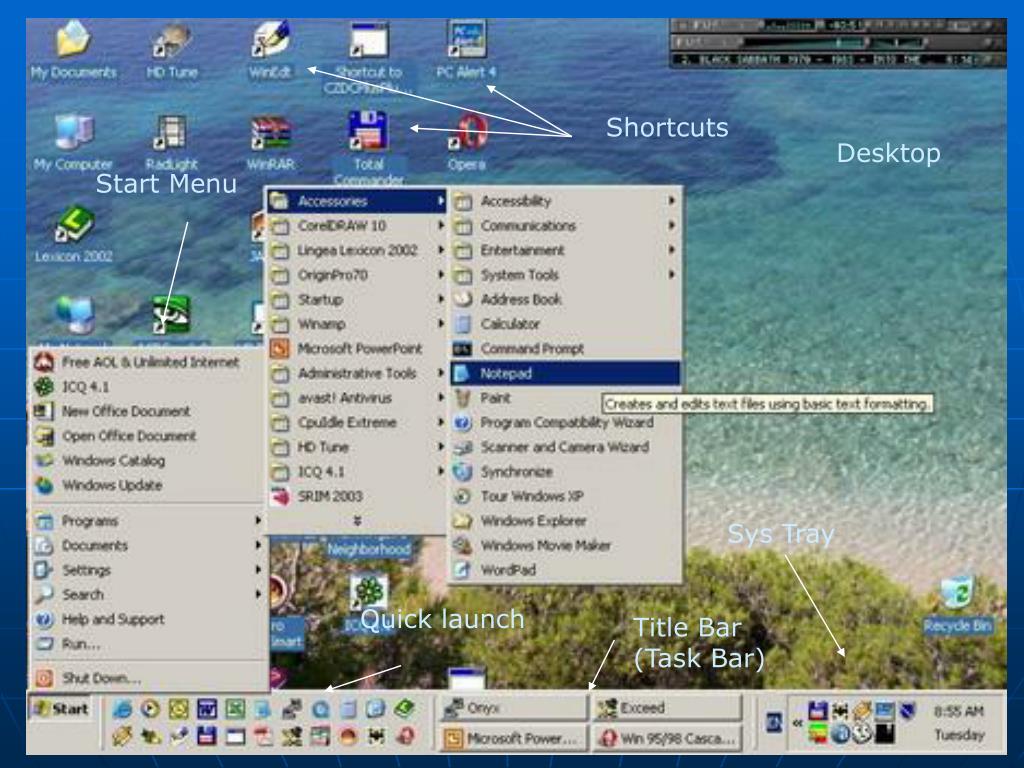Expand the Administrative Tools folder
The width and height of the screenshot is (1024, 768).
(x=357, y=374)
